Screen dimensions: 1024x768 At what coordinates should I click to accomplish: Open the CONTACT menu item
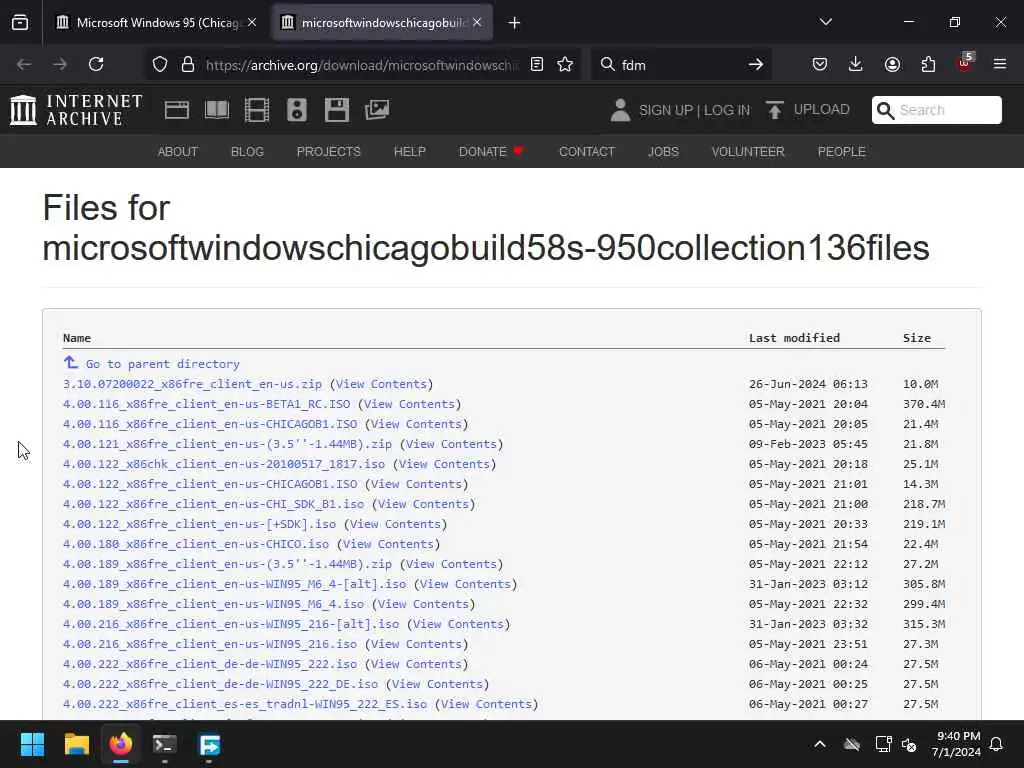click(587, 152)
